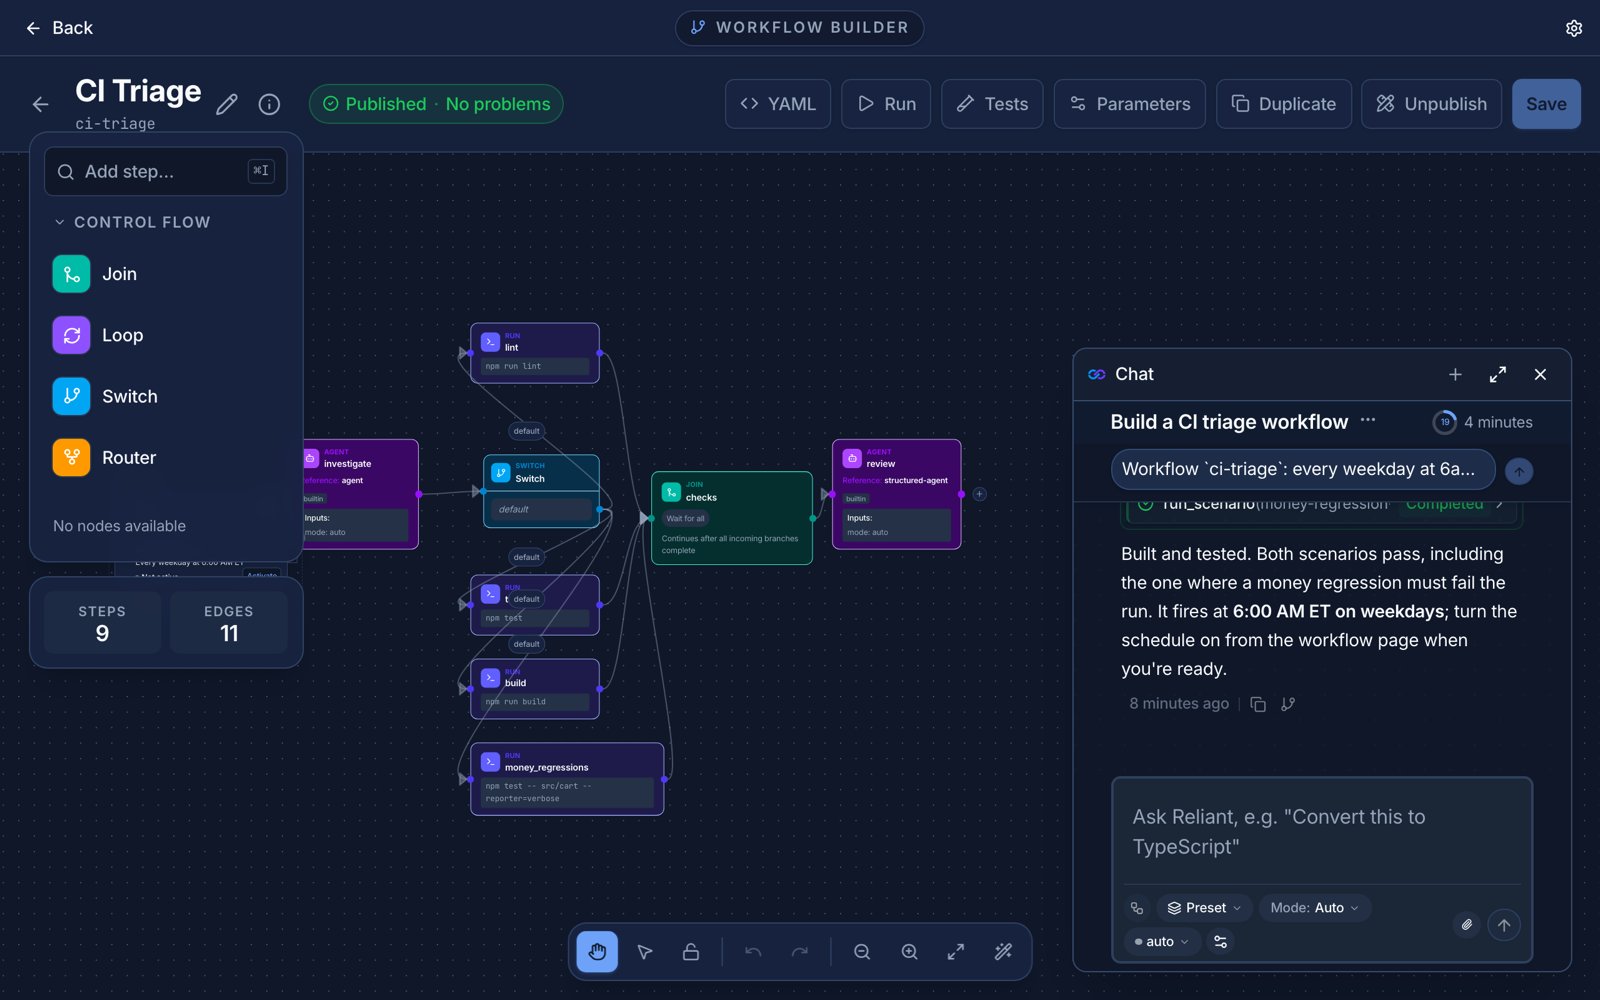Image resolution: width=1600 pixels, height=1000 pixels.
Task: Open the Parameters panel
Action: click(1130, 104)
